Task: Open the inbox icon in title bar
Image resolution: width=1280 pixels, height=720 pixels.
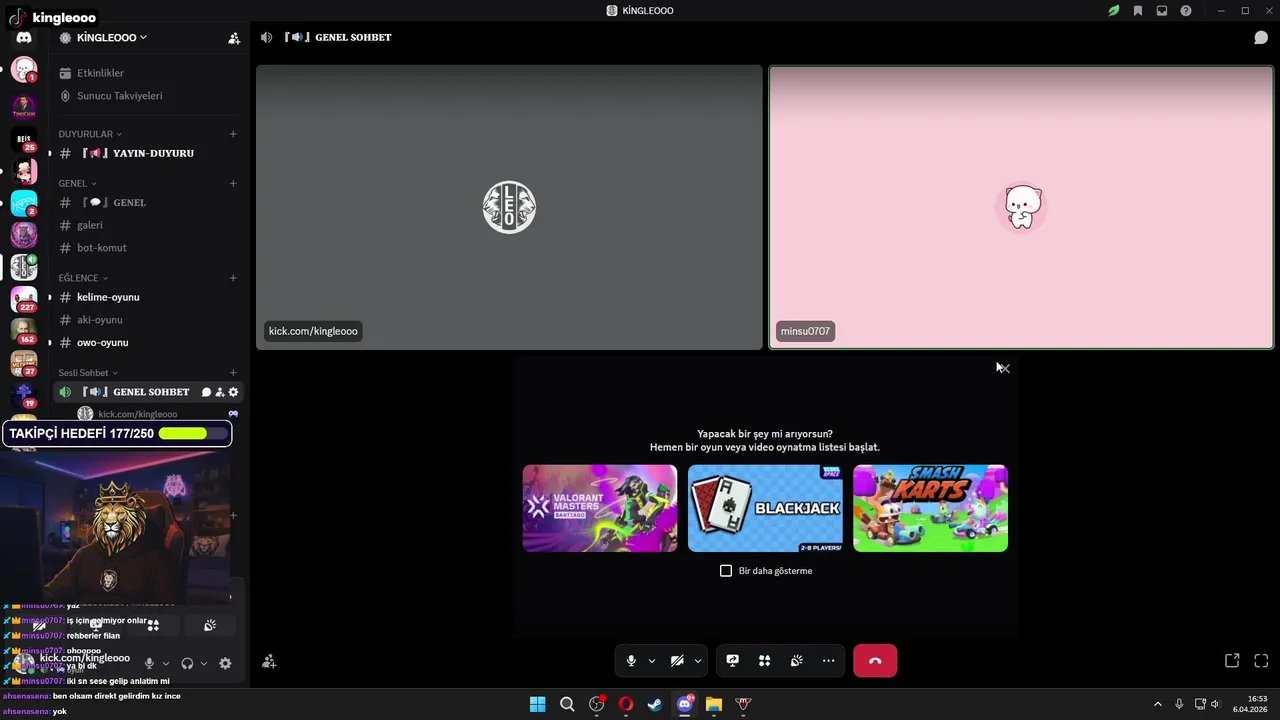Action: click(1162, 11)
